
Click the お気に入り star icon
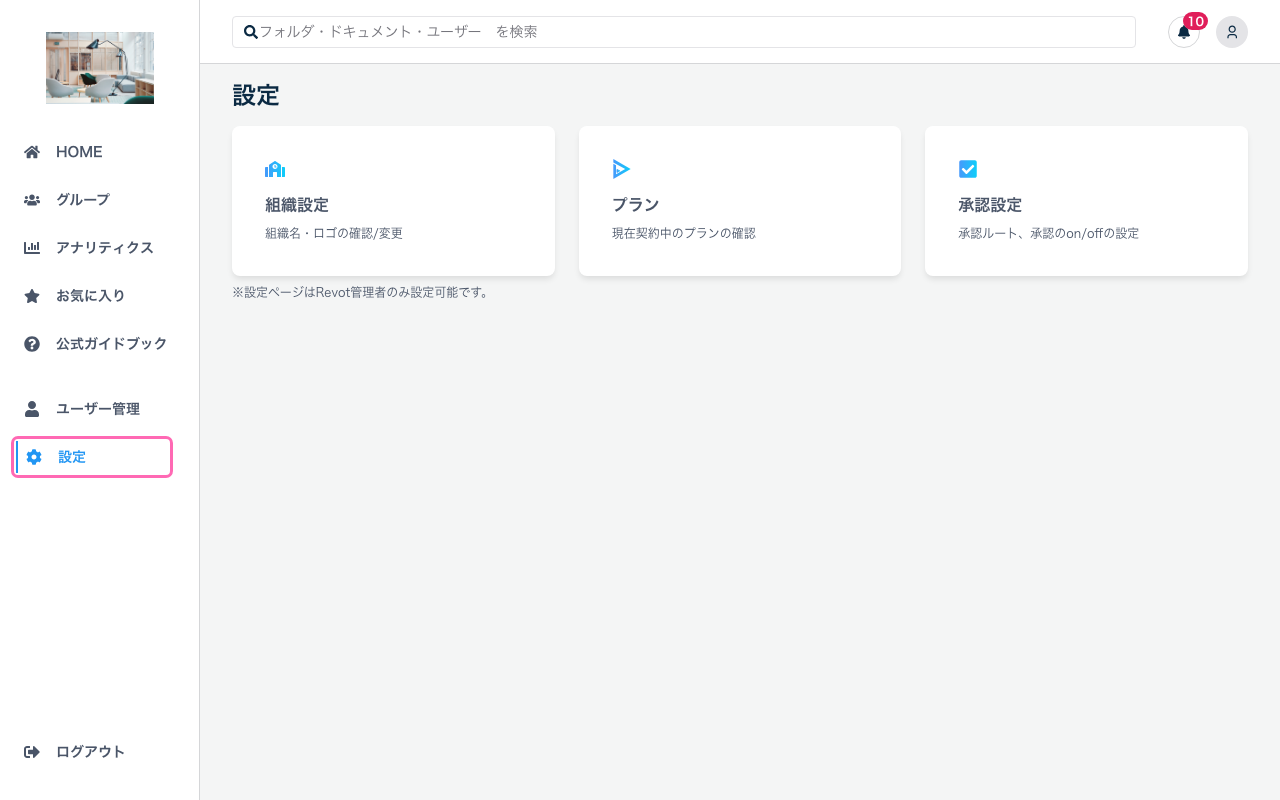31,295
